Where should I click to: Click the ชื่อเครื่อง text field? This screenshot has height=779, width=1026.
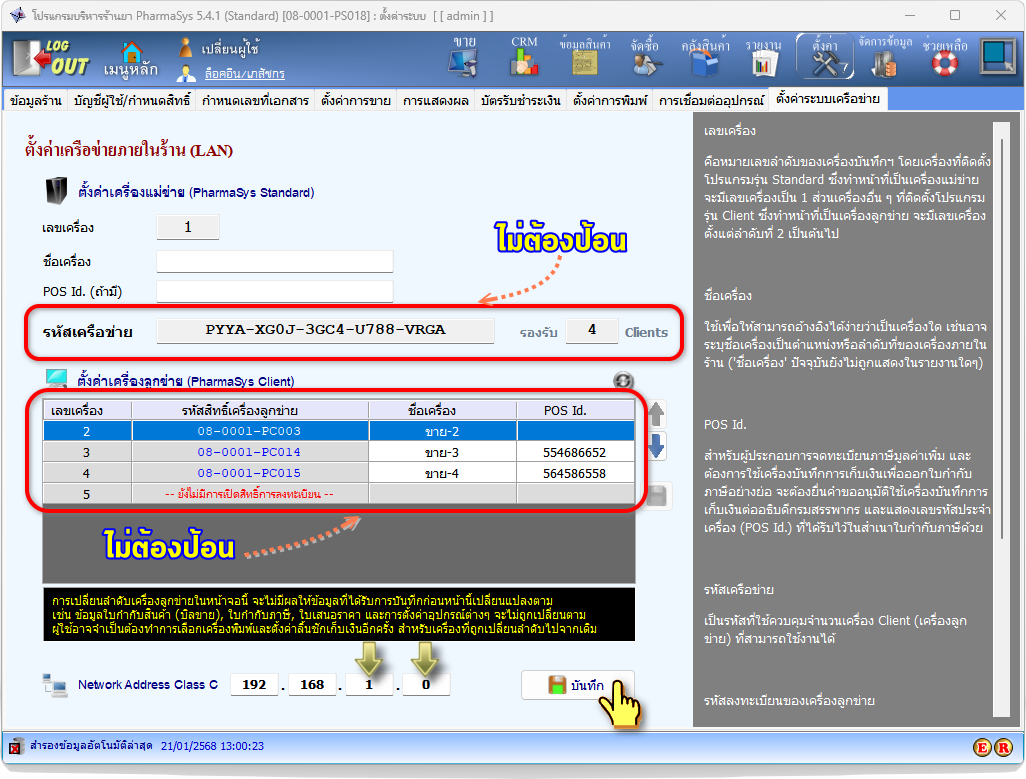point(275,261)
